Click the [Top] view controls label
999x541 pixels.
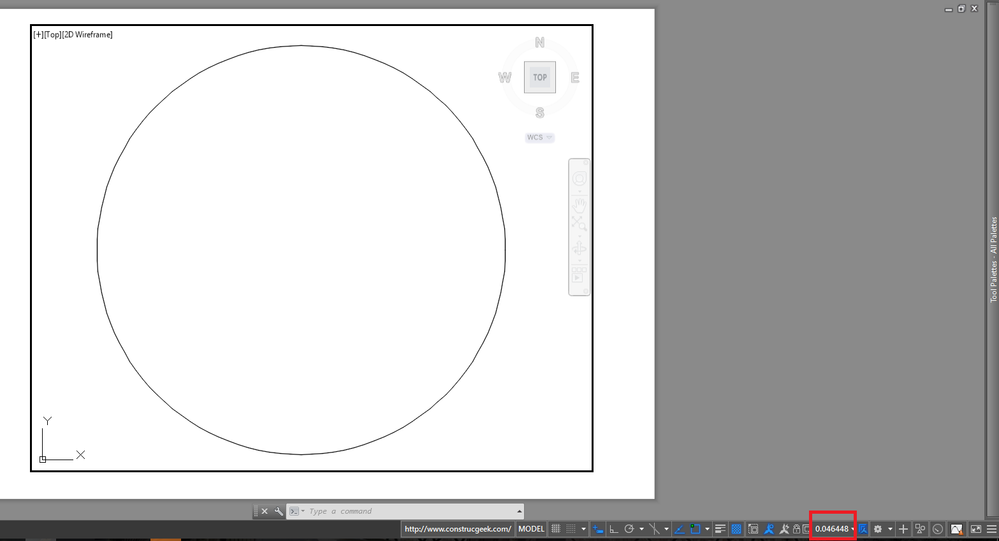click(x=53, y=34)
